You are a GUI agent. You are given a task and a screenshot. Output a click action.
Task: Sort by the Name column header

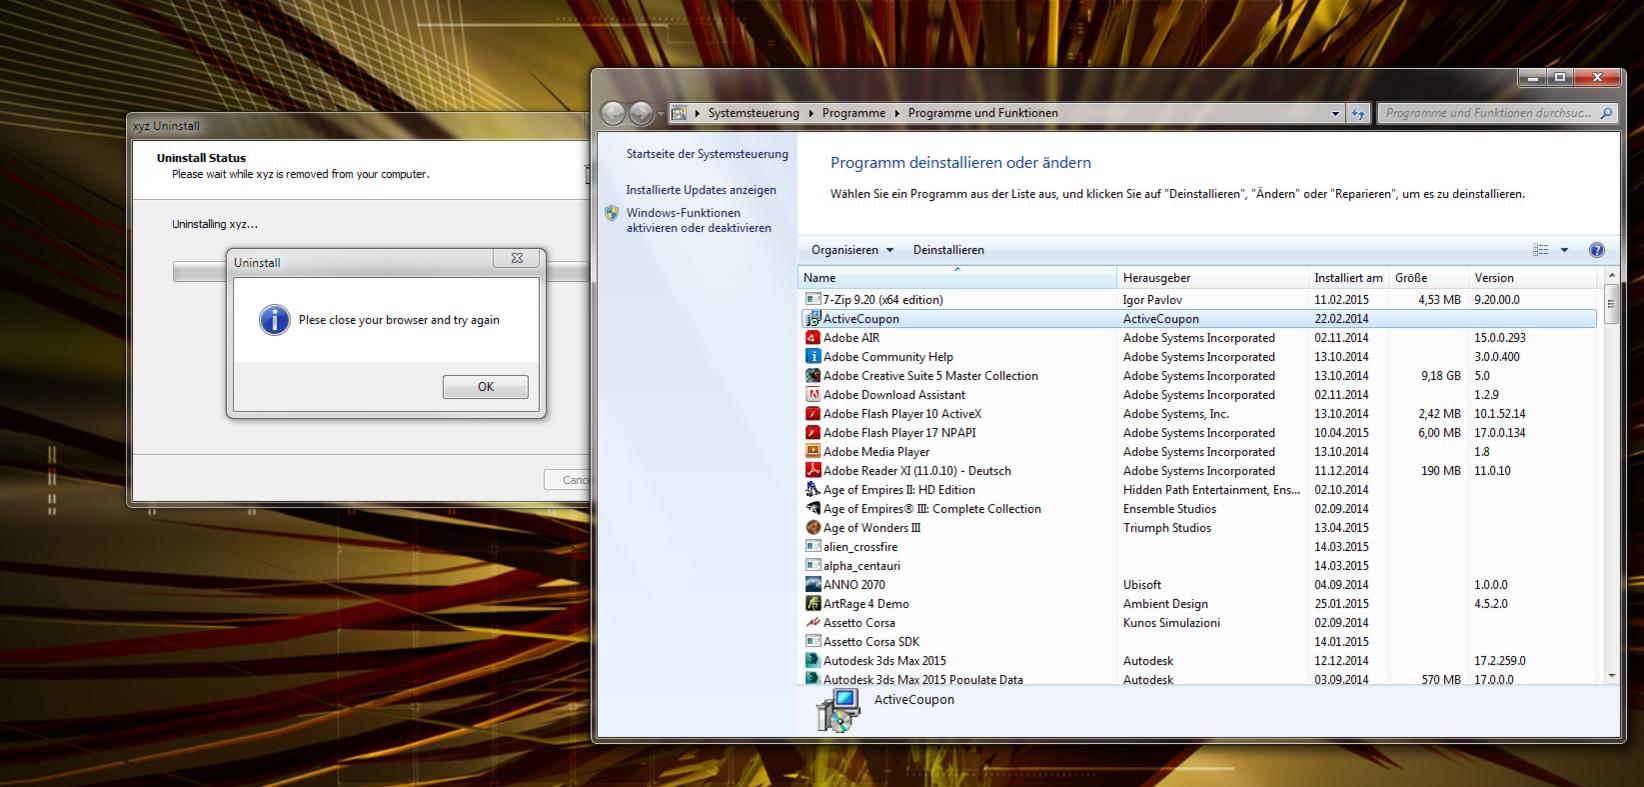point(957,278)
